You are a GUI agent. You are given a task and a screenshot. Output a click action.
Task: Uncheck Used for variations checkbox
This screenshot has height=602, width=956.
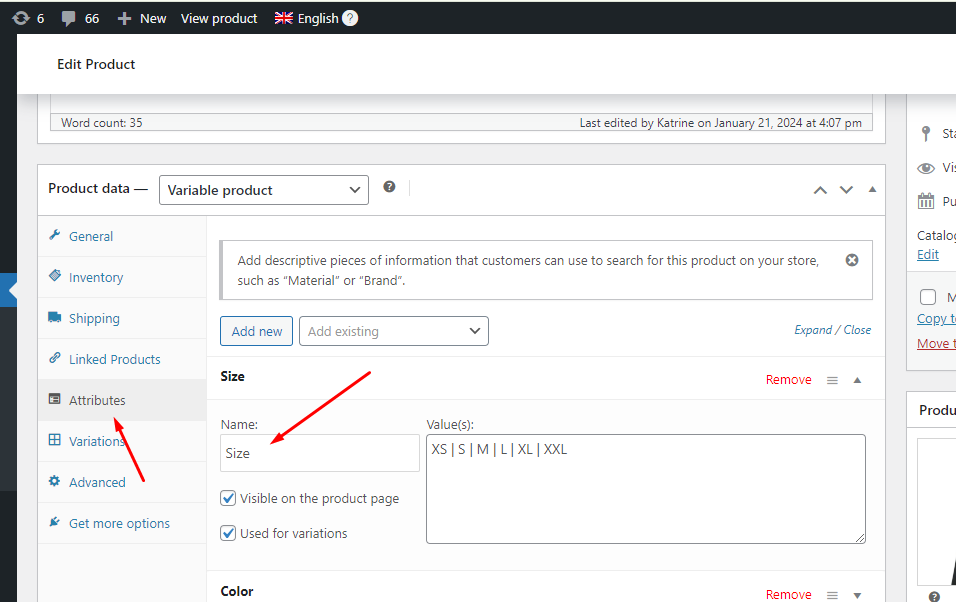pyautogui.click(x=229, y=533)
